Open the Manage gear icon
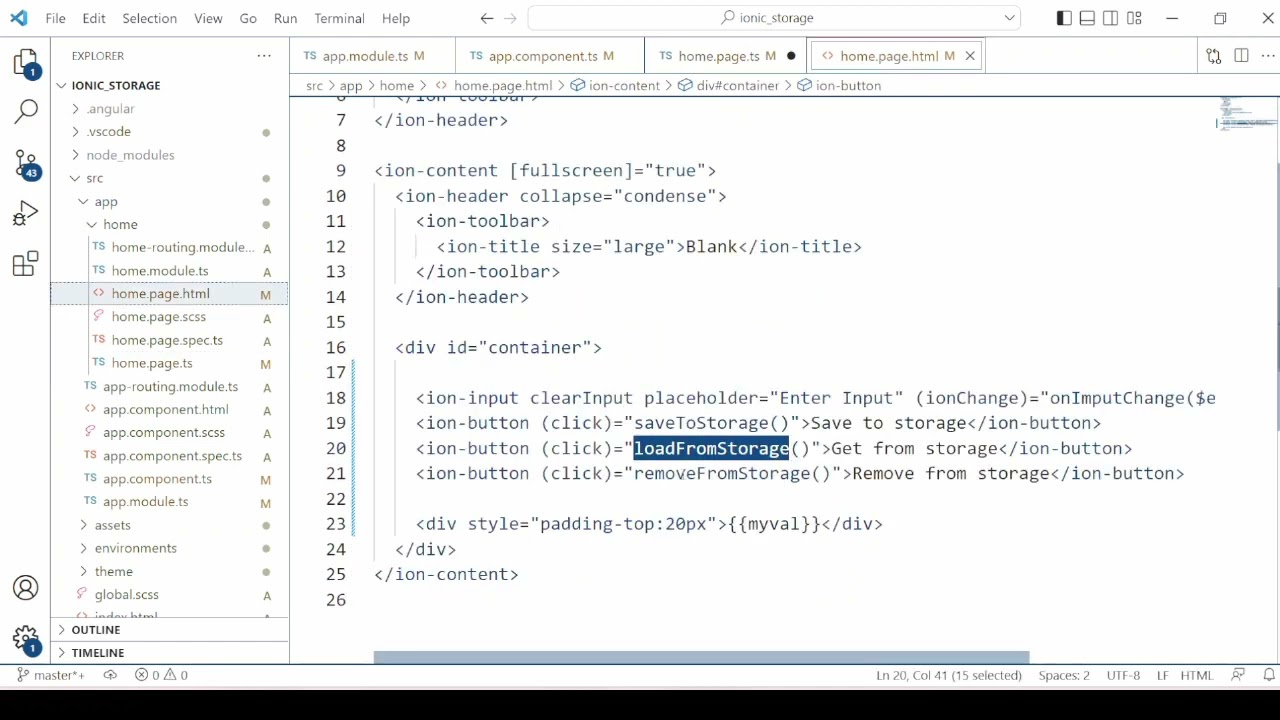 coord(26,639)
